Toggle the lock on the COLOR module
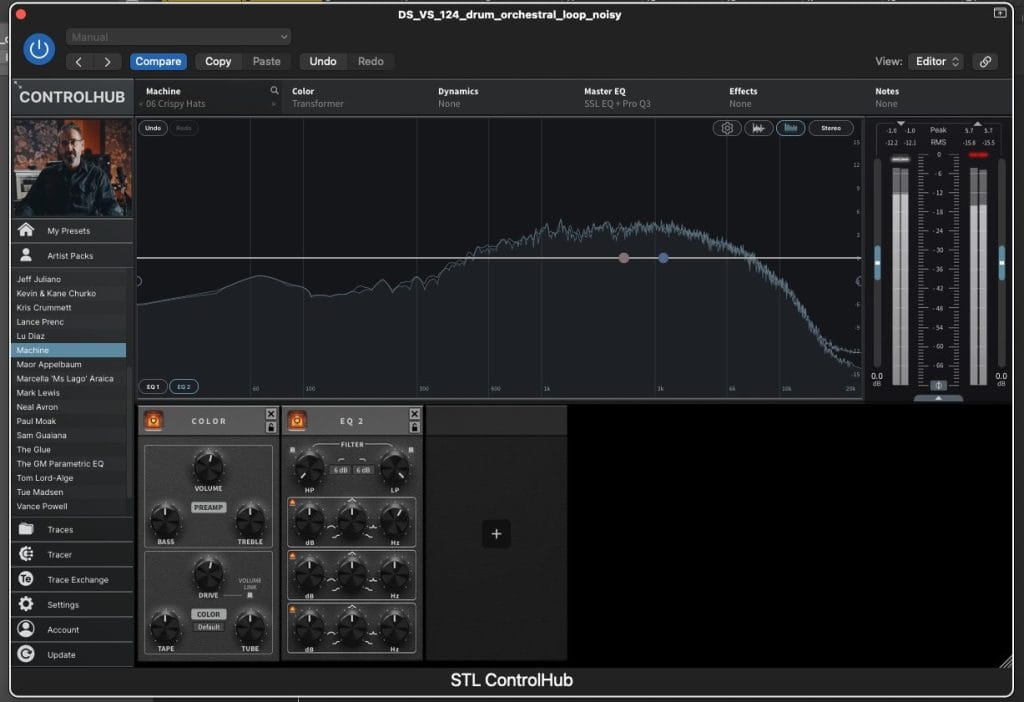Viewport: 1024px width, 702px height. click(x=271, y=427)
